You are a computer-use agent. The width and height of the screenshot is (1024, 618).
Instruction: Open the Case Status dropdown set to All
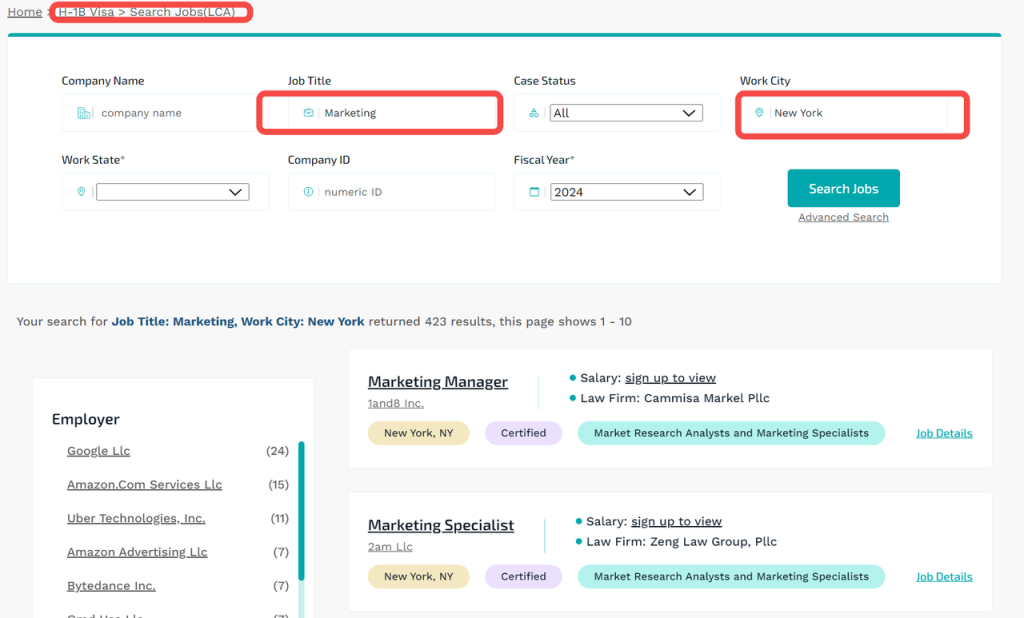click(x=626, y=113)
